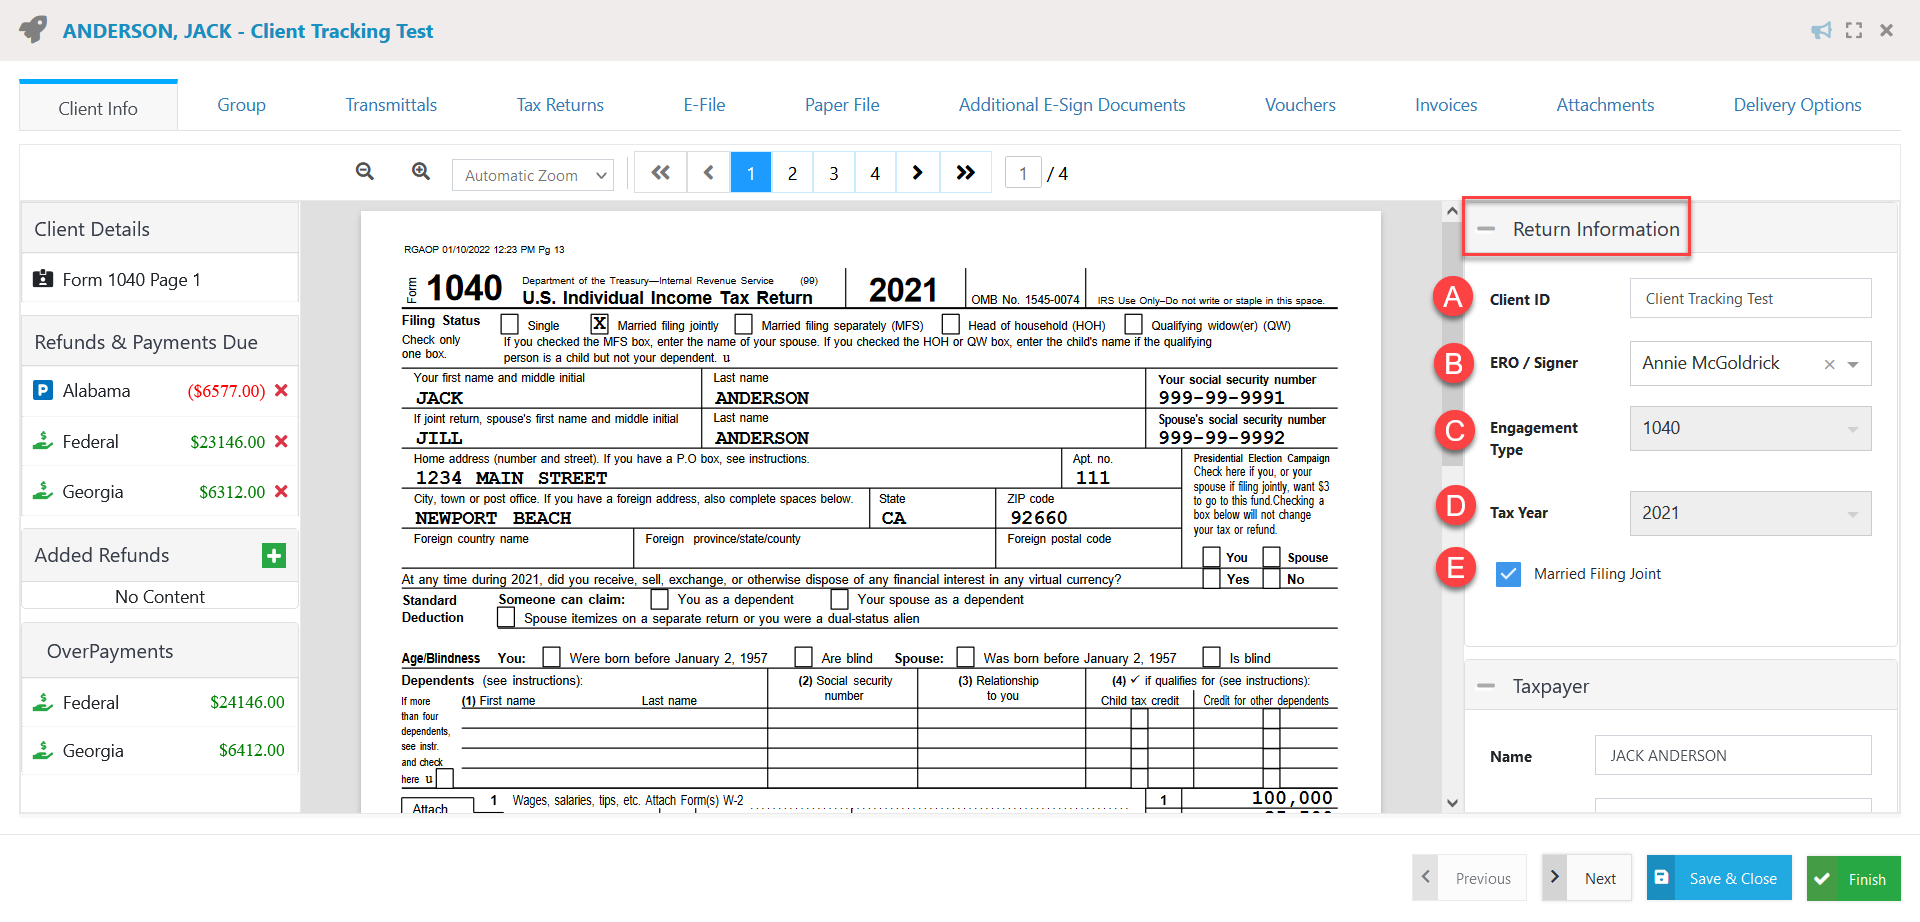Switch to the Tax Returns tab
The height and width of the screenshot is (922, 1920).
coord(559,104)
